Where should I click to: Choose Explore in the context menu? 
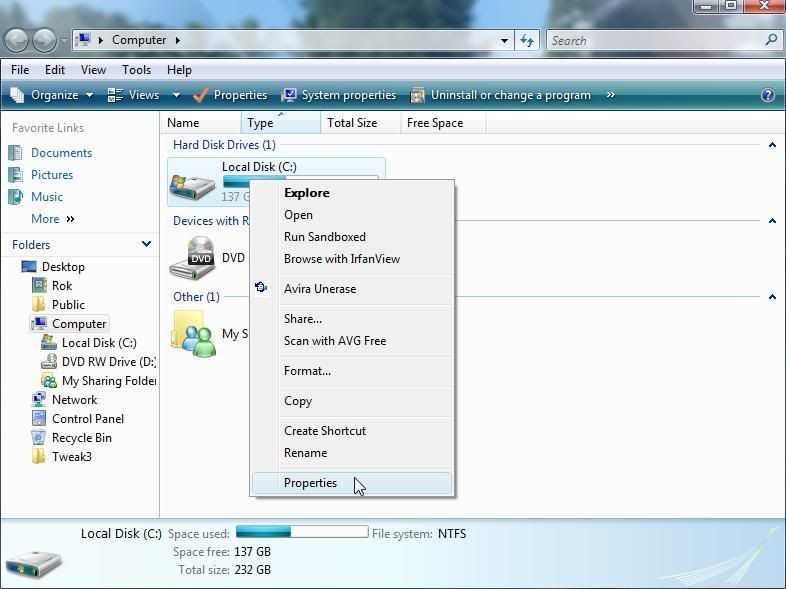point(352,193)
